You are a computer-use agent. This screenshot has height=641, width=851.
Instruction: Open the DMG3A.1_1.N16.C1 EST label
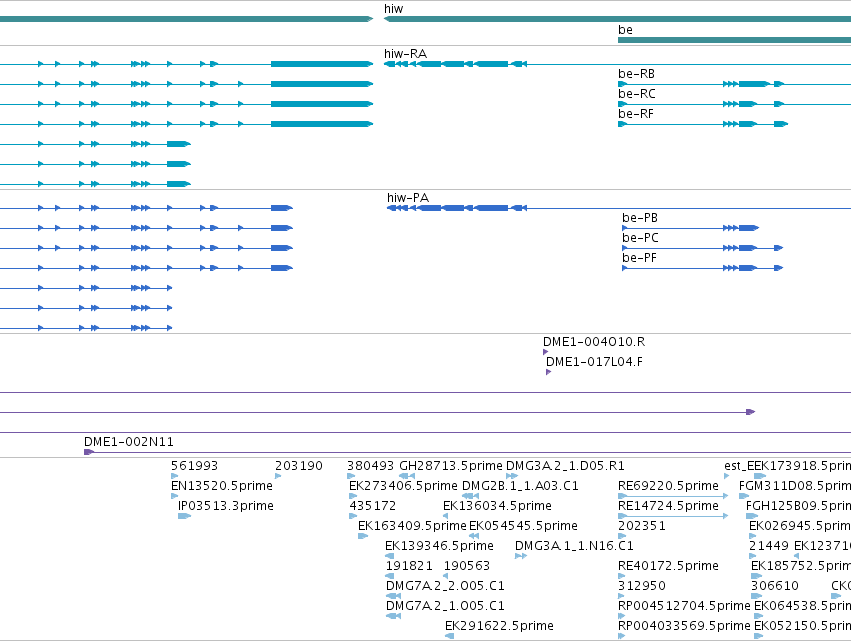click(574, 546)
